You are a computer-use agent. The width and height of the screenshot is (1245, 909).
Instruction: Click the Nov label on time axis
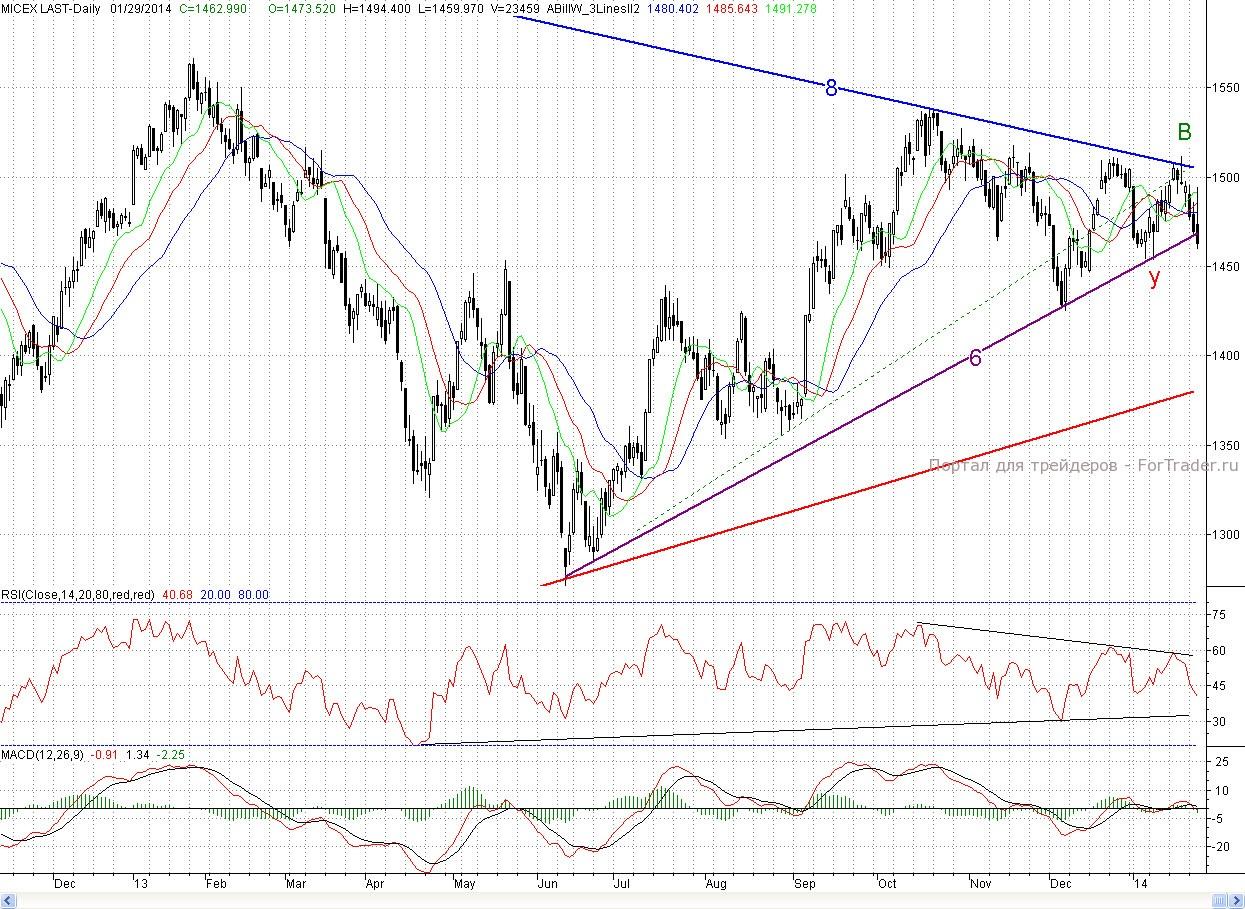[981, 884]
